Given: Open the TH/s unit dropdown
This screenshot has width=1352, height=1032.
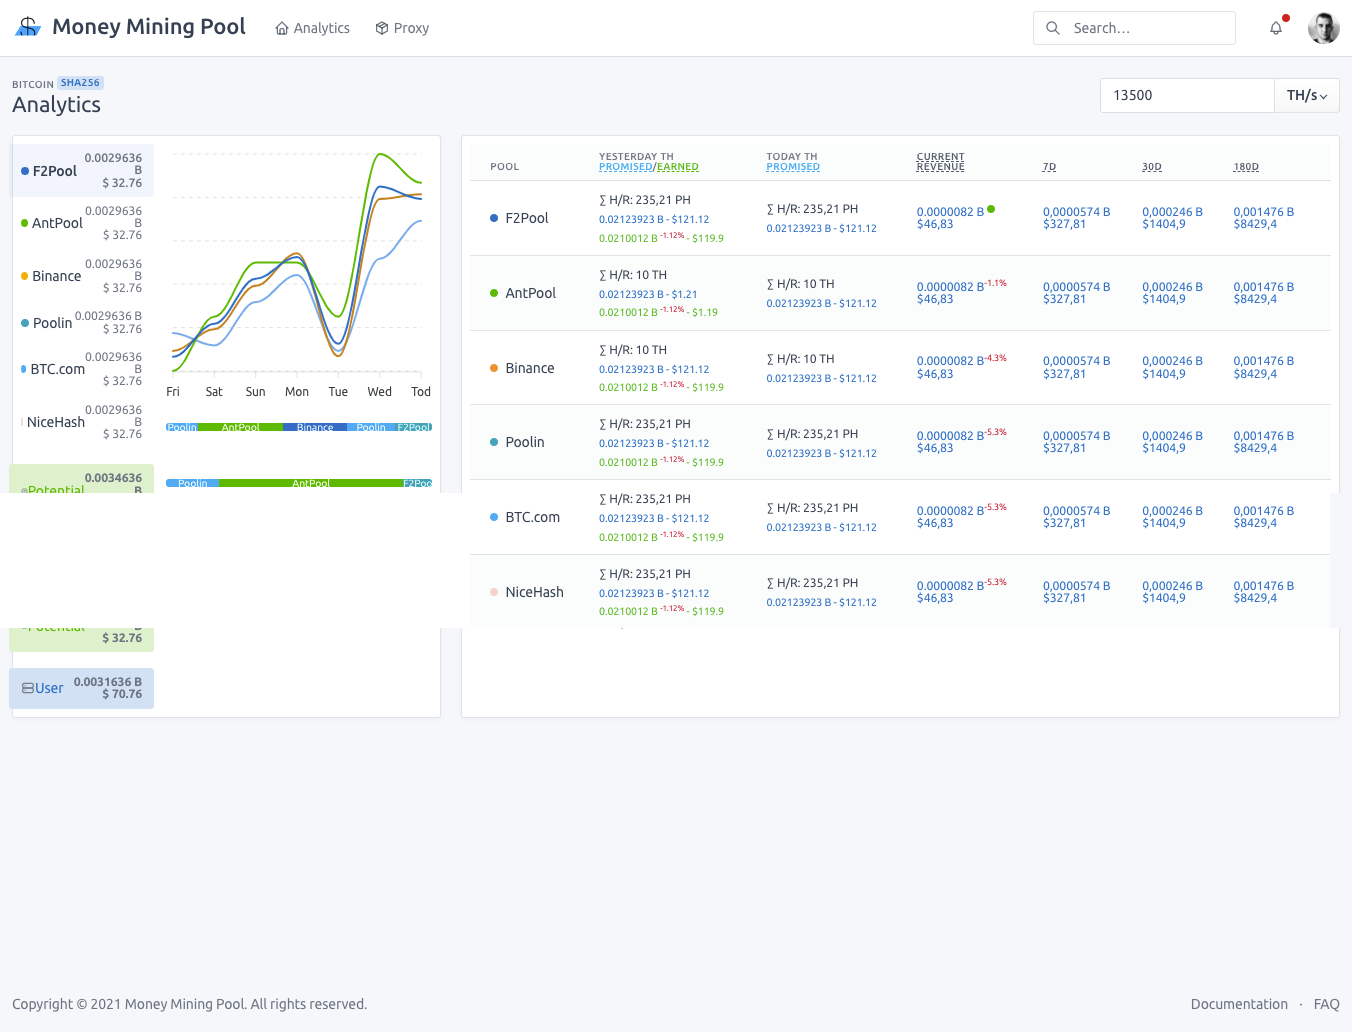Looking at the screenshot, I should coord(1307,95).
